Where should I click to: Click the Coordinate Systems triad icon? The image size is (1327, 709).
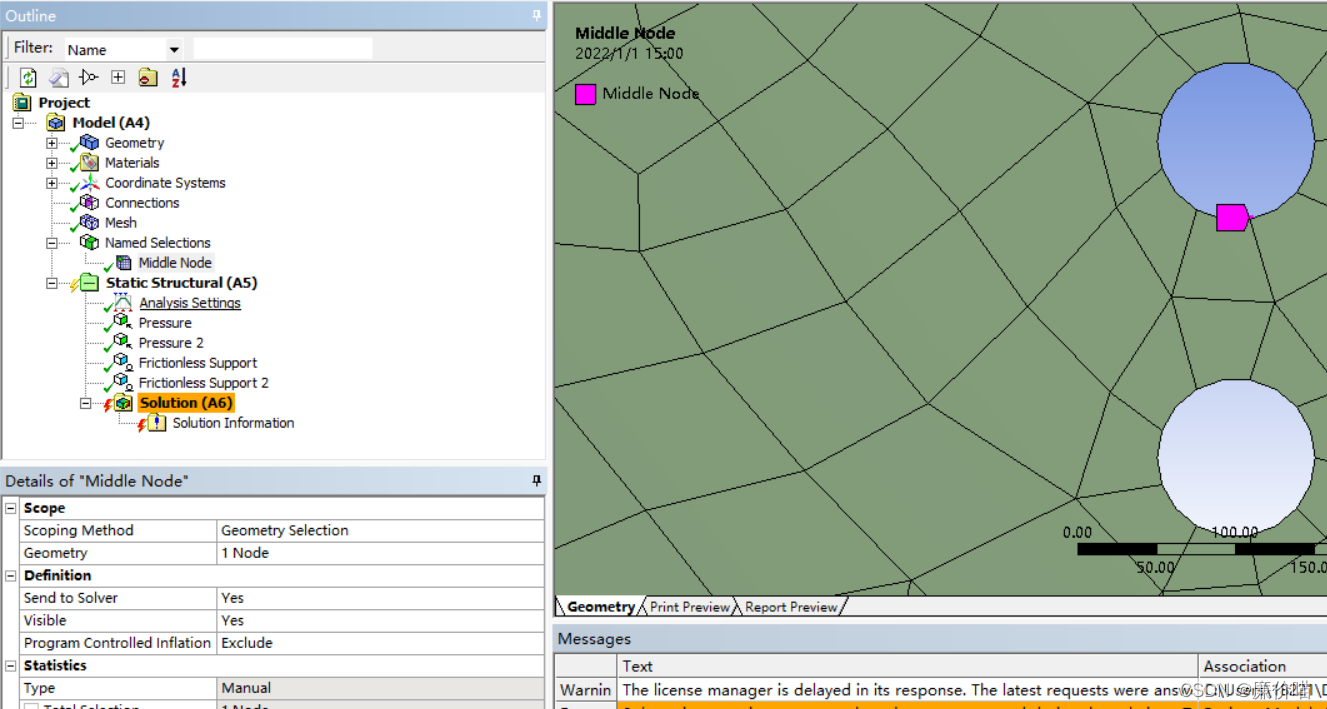click(x=90, y=183)
